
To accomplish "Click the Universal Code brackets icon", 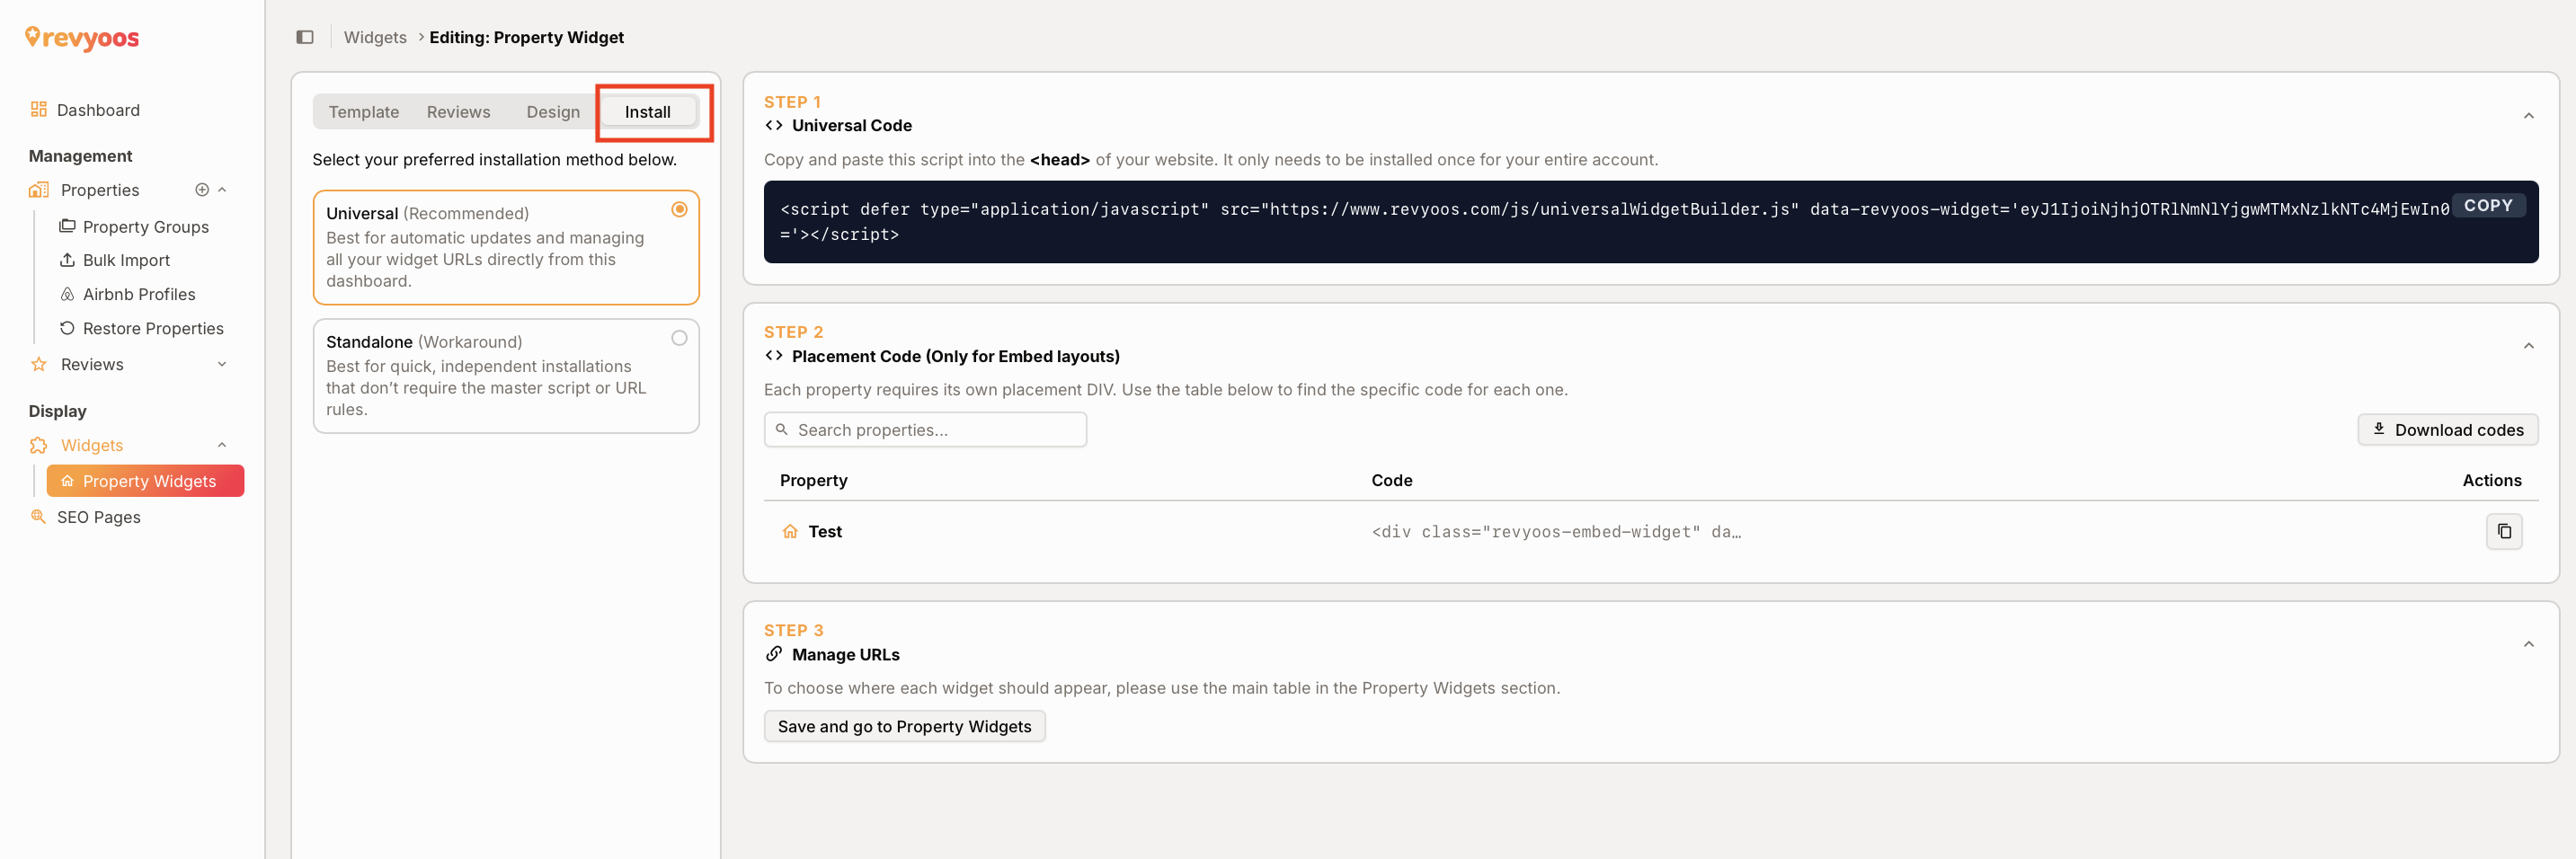I will [x=774, y=125].
